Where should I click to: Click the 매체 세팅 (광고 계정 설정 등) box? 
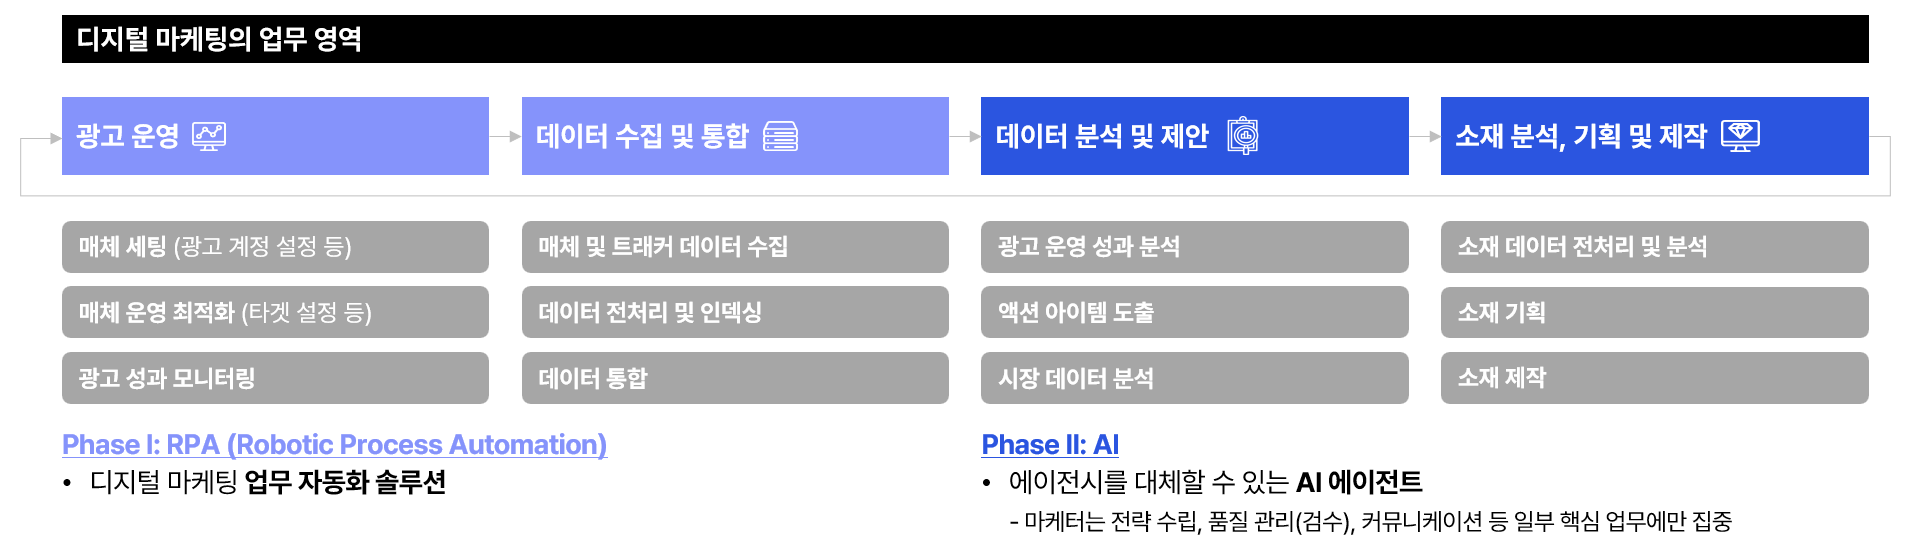click(x=275, y=247)
